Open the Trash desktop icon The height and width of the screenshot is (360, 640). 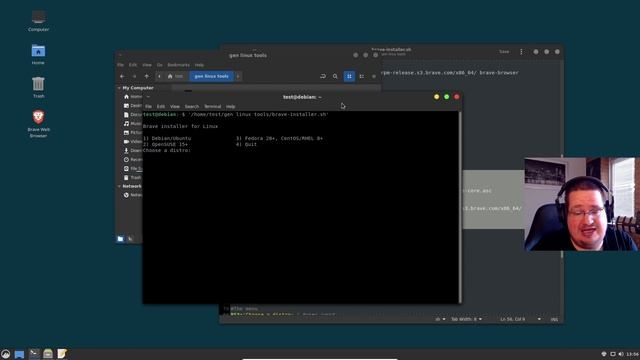(x=38, y=87)
